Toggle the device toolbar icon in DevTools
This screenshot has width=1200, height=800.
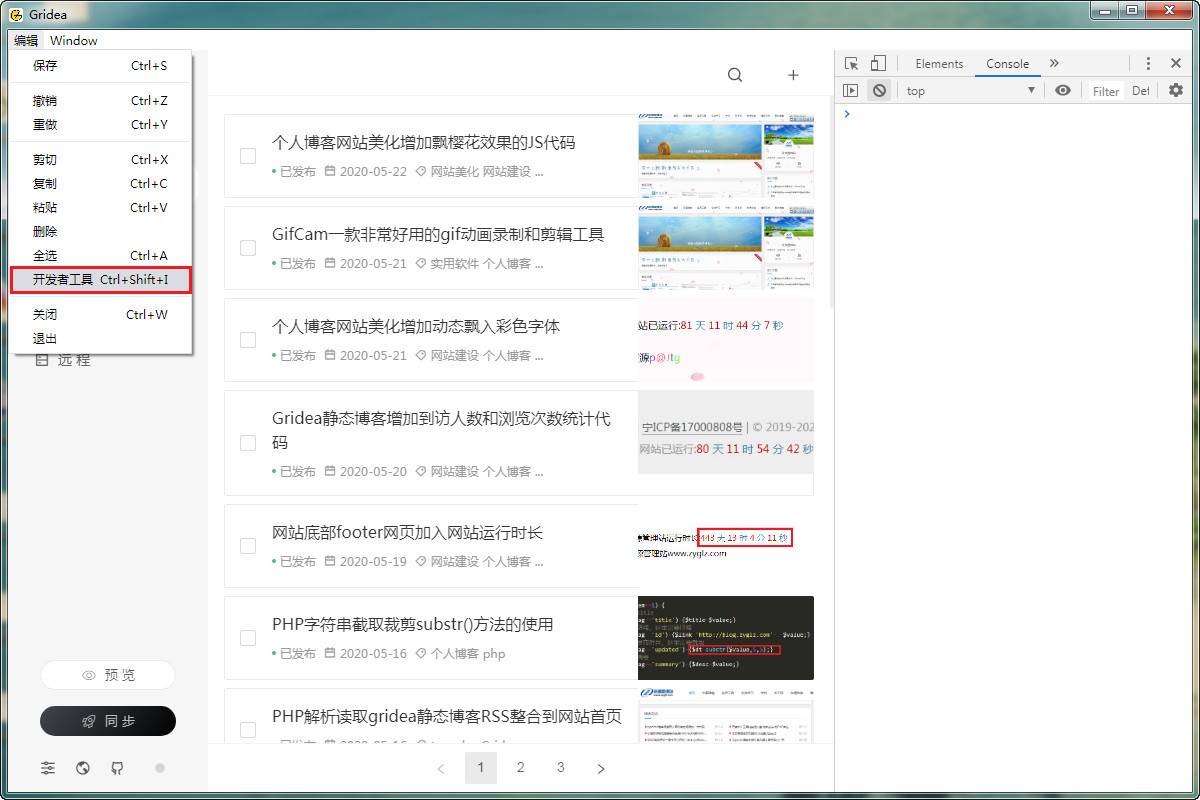(x=877, y=63)
